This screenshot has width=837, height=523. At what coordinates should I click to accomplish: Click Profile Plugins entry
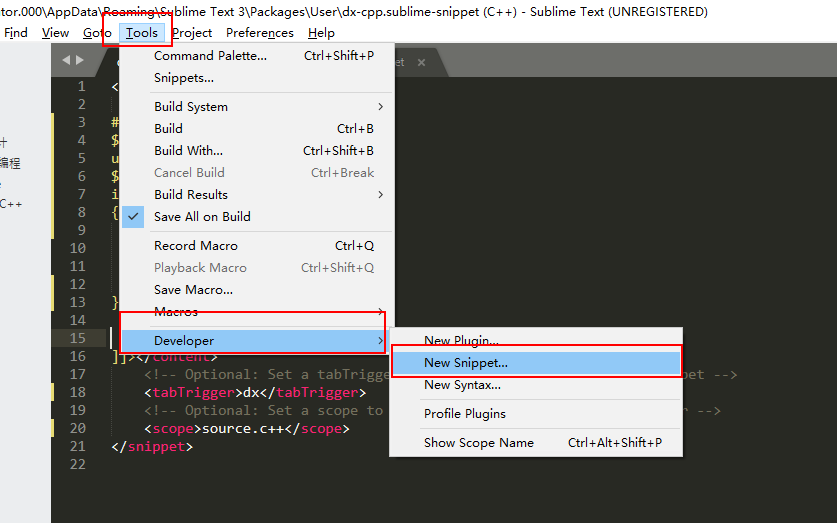click(x=536, y=414)
